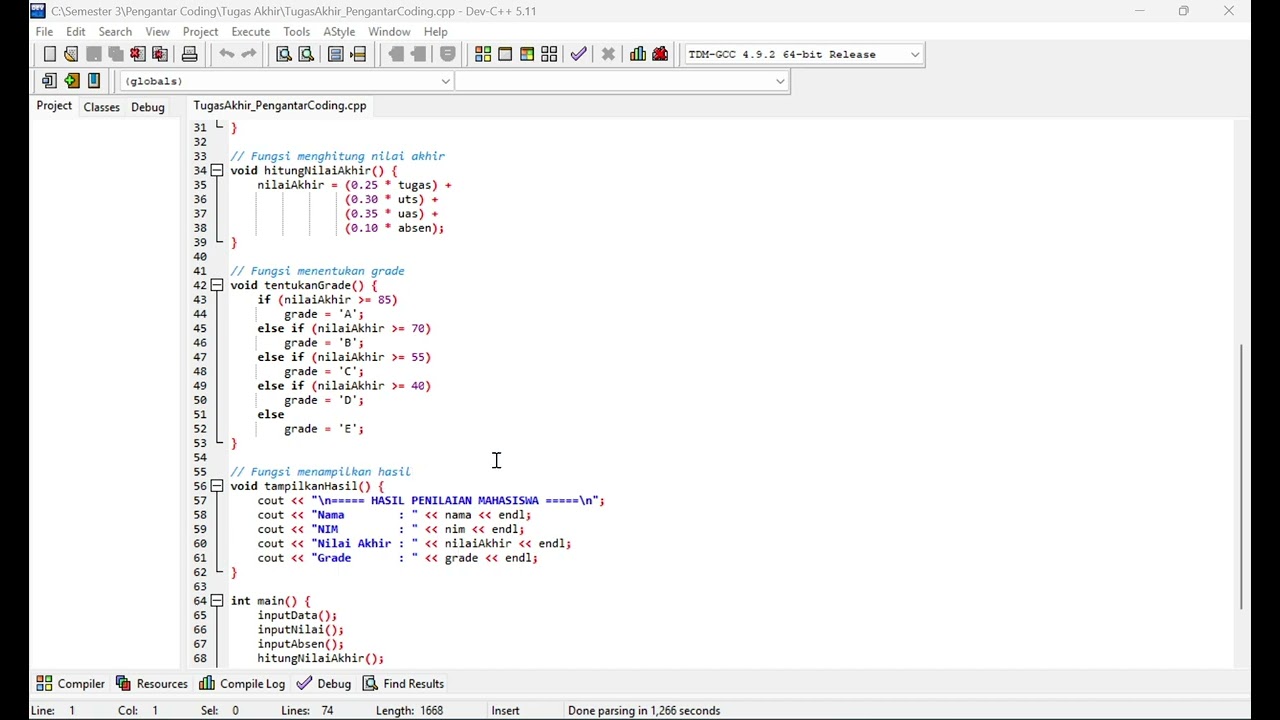Click the editor vertical scrollbar thumb

coord(1241,476)
